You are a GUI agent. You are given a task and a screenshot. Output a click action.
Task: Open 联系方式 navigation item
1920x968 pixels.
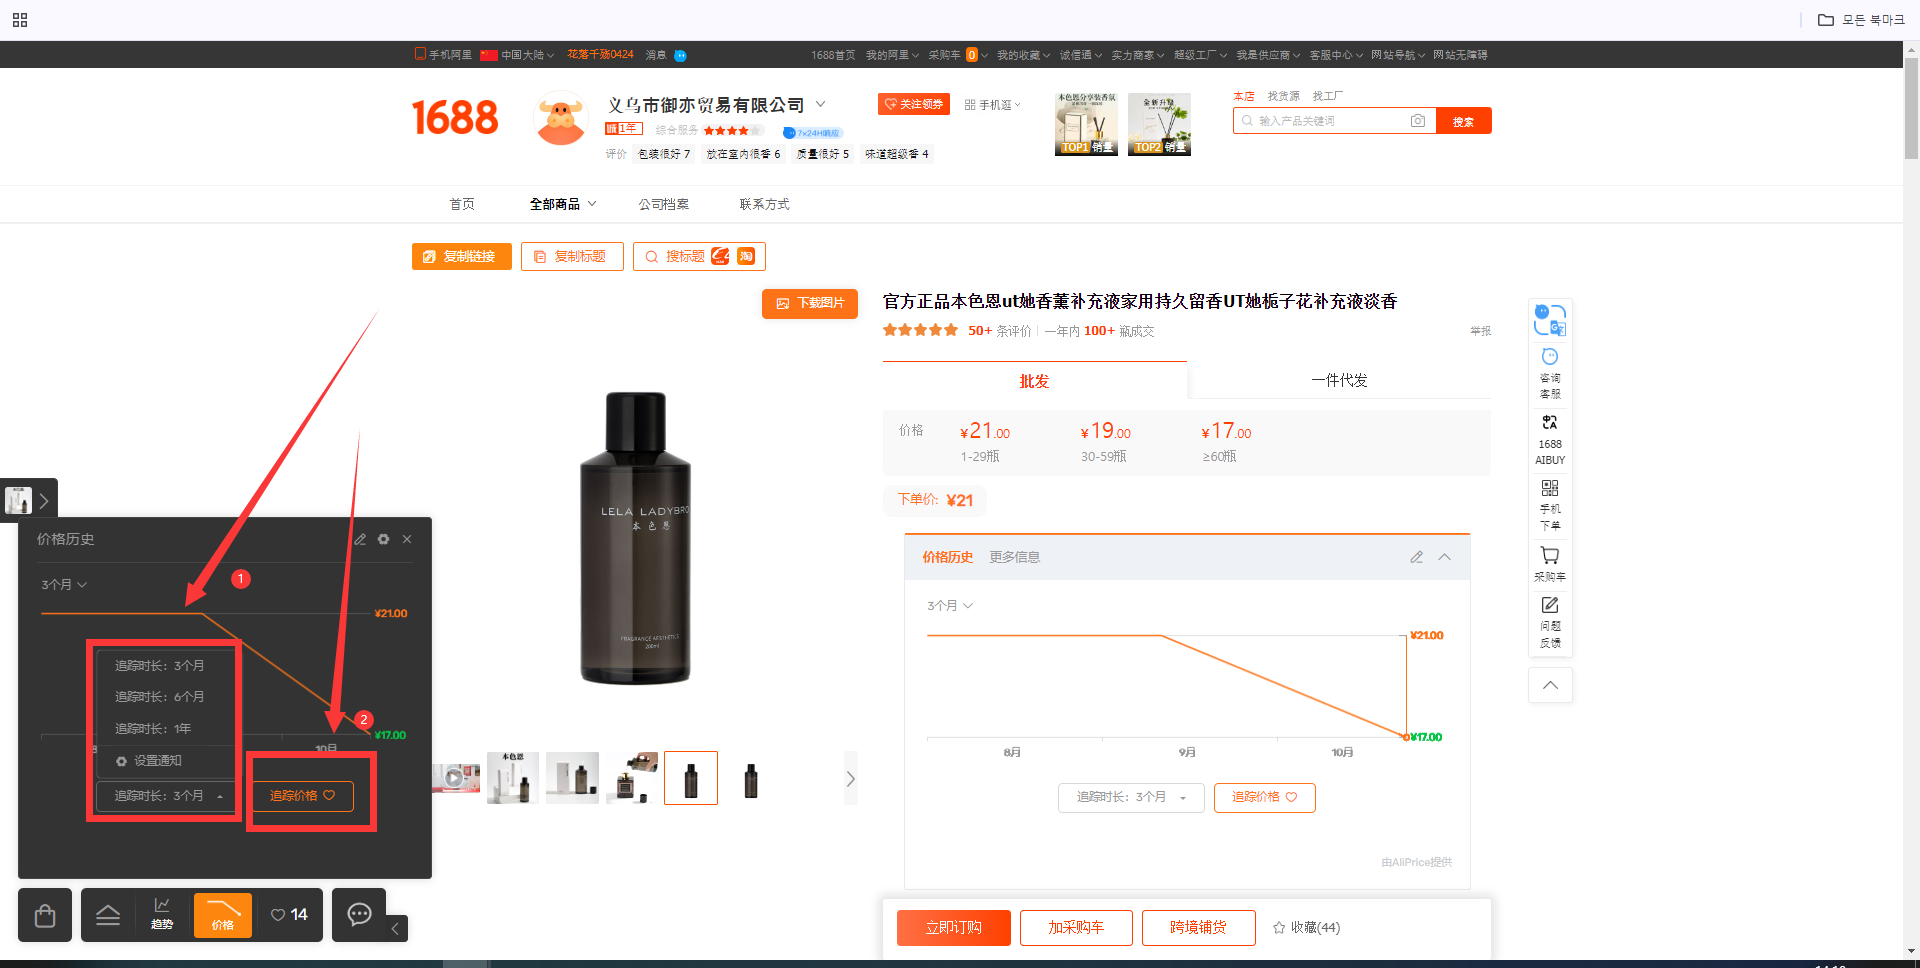pos(765,204)
